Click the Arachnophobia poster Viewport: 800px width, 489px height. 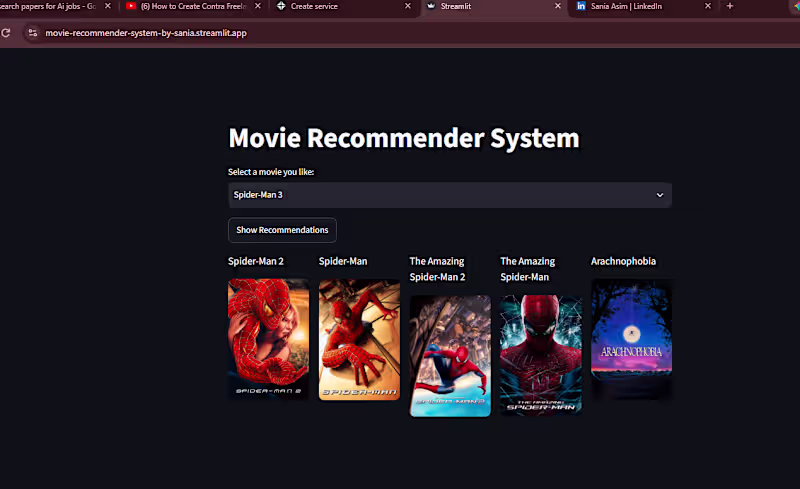(x=632, y=339)
